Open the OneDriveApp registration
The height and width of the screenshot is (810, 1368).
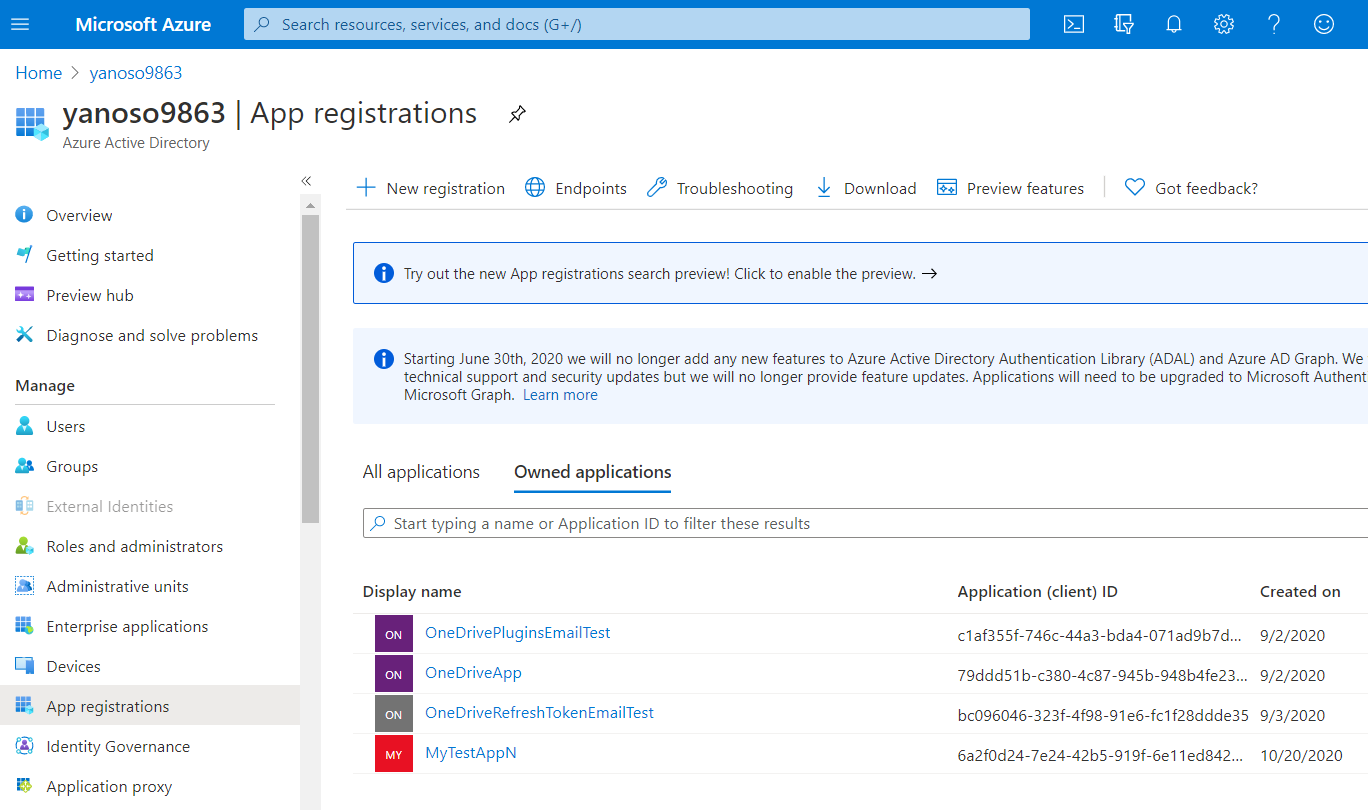pos(473,673)
